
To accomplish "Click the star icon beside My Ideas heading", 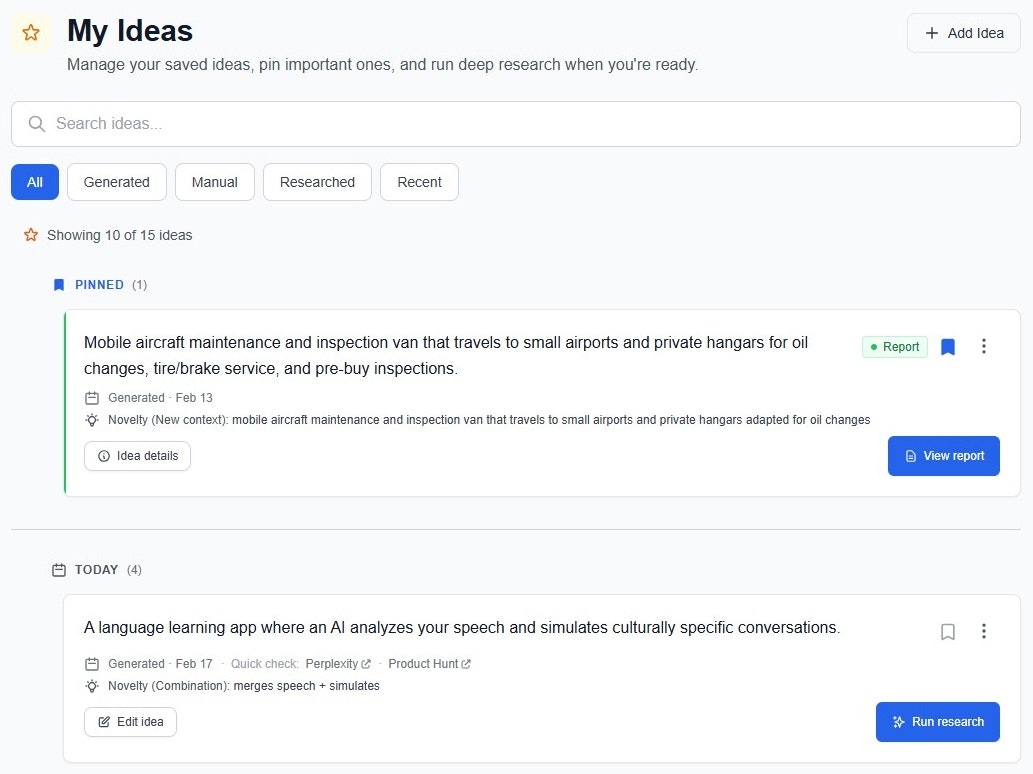I will pos(31,32).
